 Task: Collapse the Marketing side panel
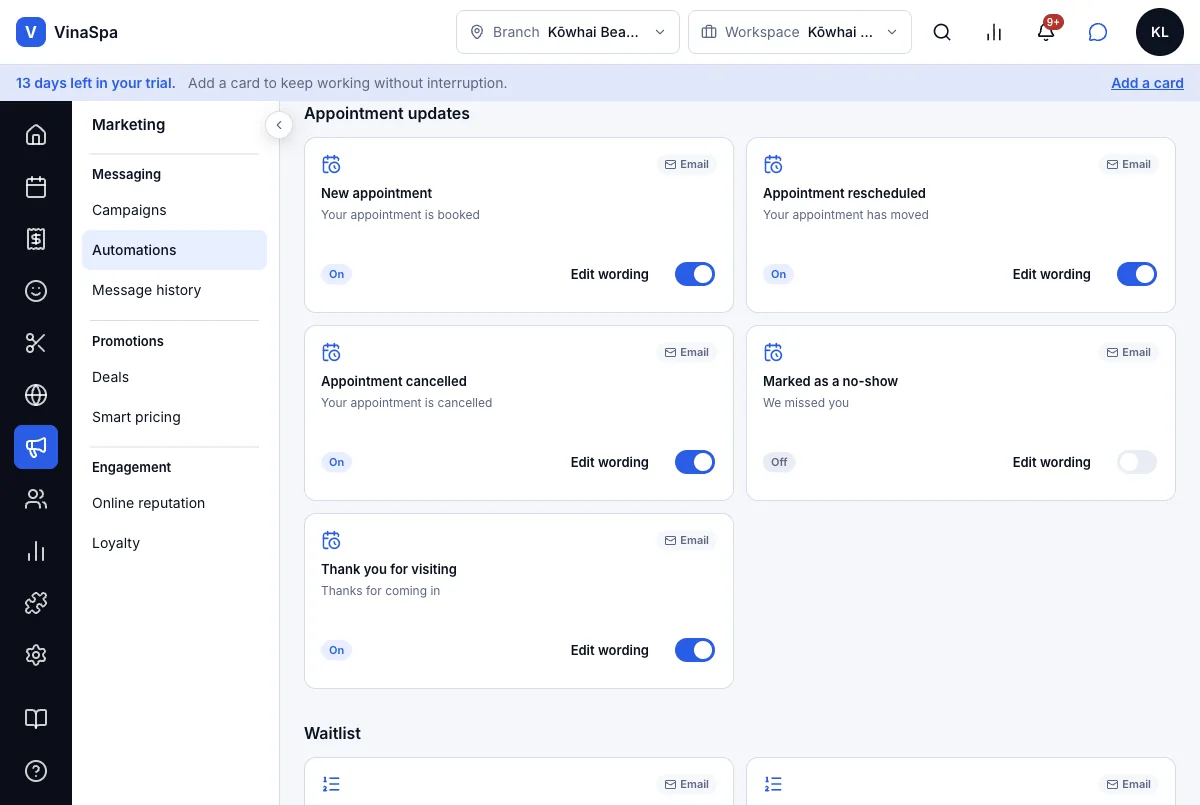[279, 125]
